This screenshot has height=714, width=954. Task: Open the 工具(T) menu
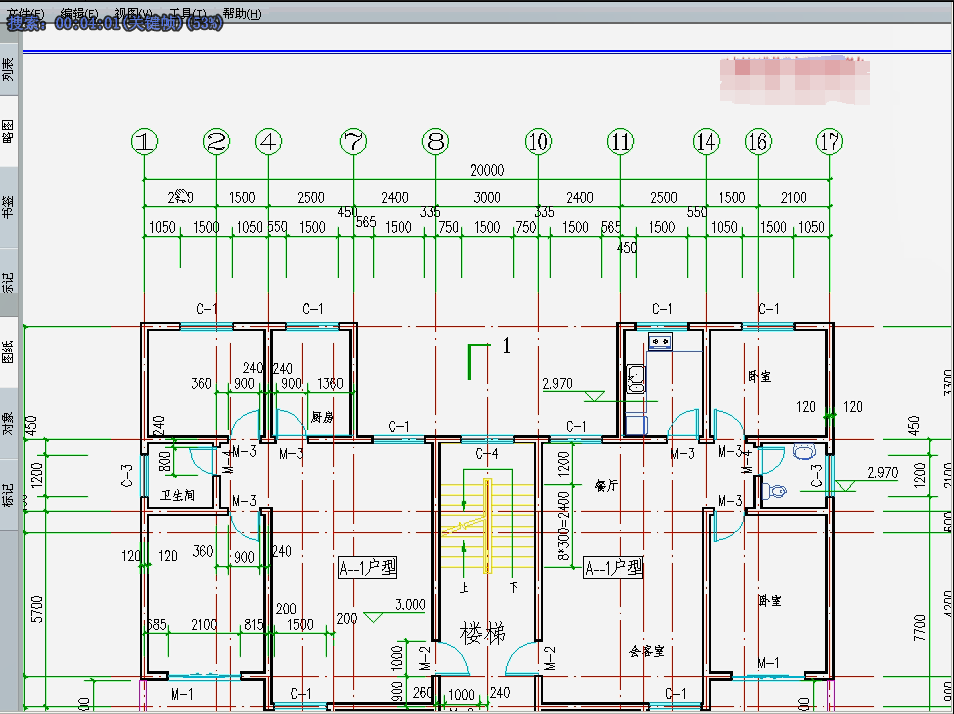[x=187, y=13]
